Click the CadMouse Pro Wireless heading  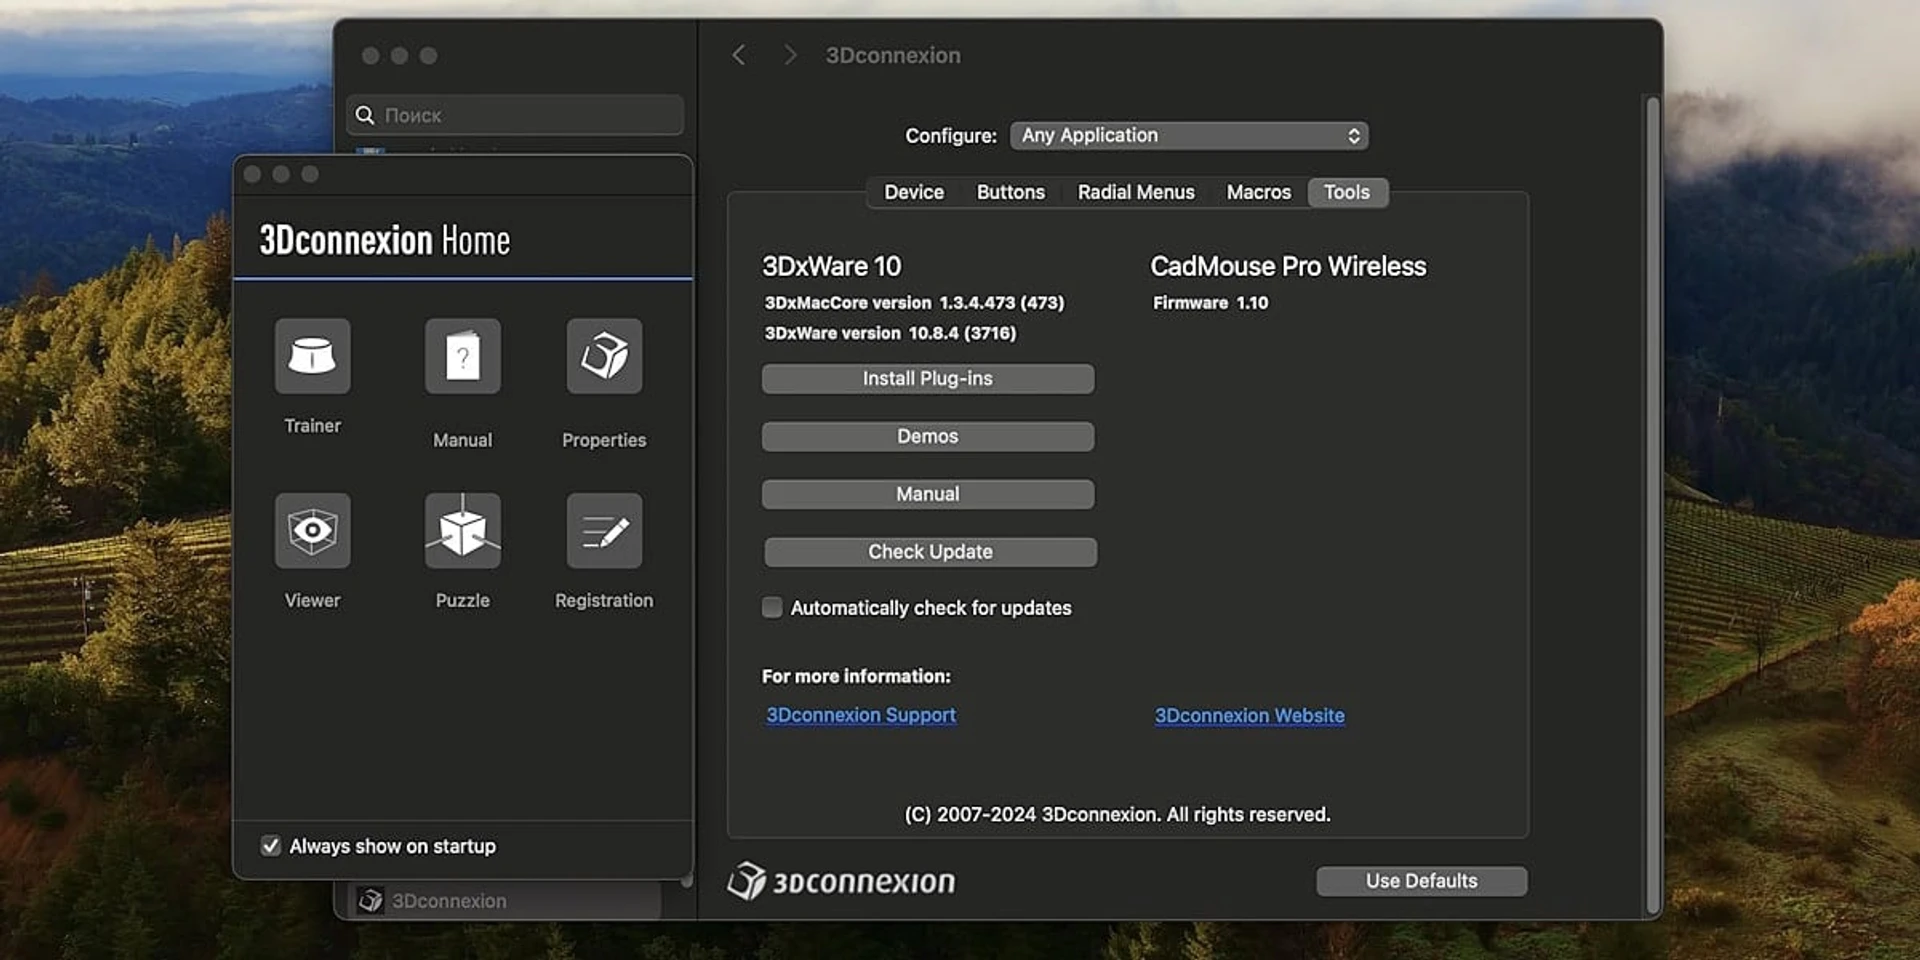[x=1288, y=266]
